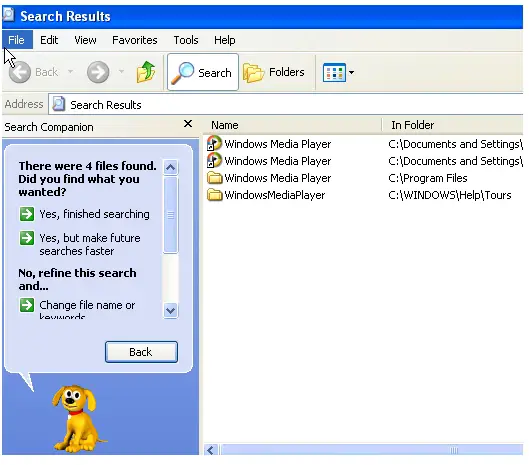
Task: Open the File menu
Action: click(x=17, y=40)
